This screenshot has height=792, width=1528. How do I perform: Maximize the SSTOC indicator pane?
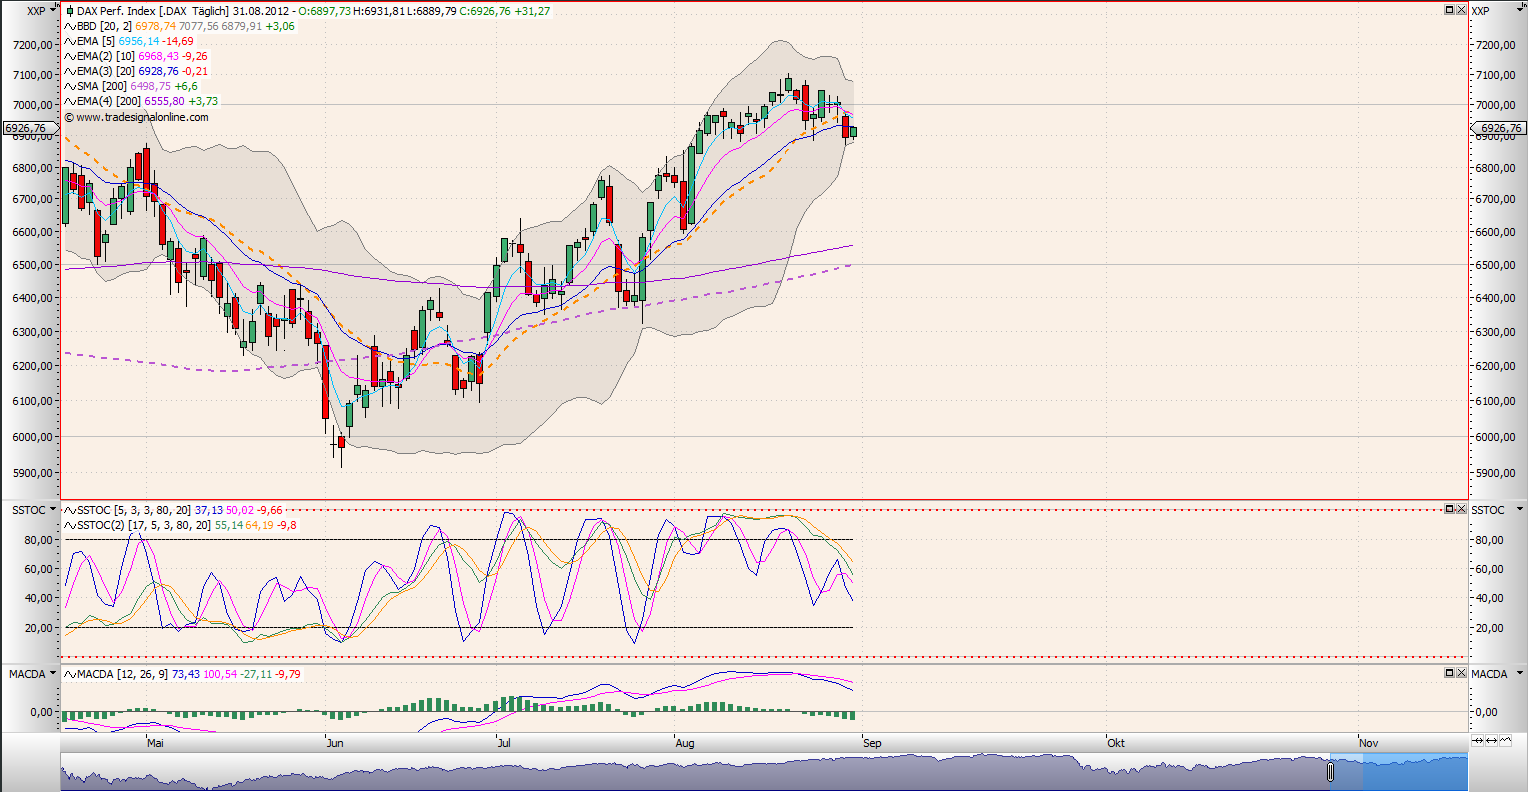(x=1449, y=509)
